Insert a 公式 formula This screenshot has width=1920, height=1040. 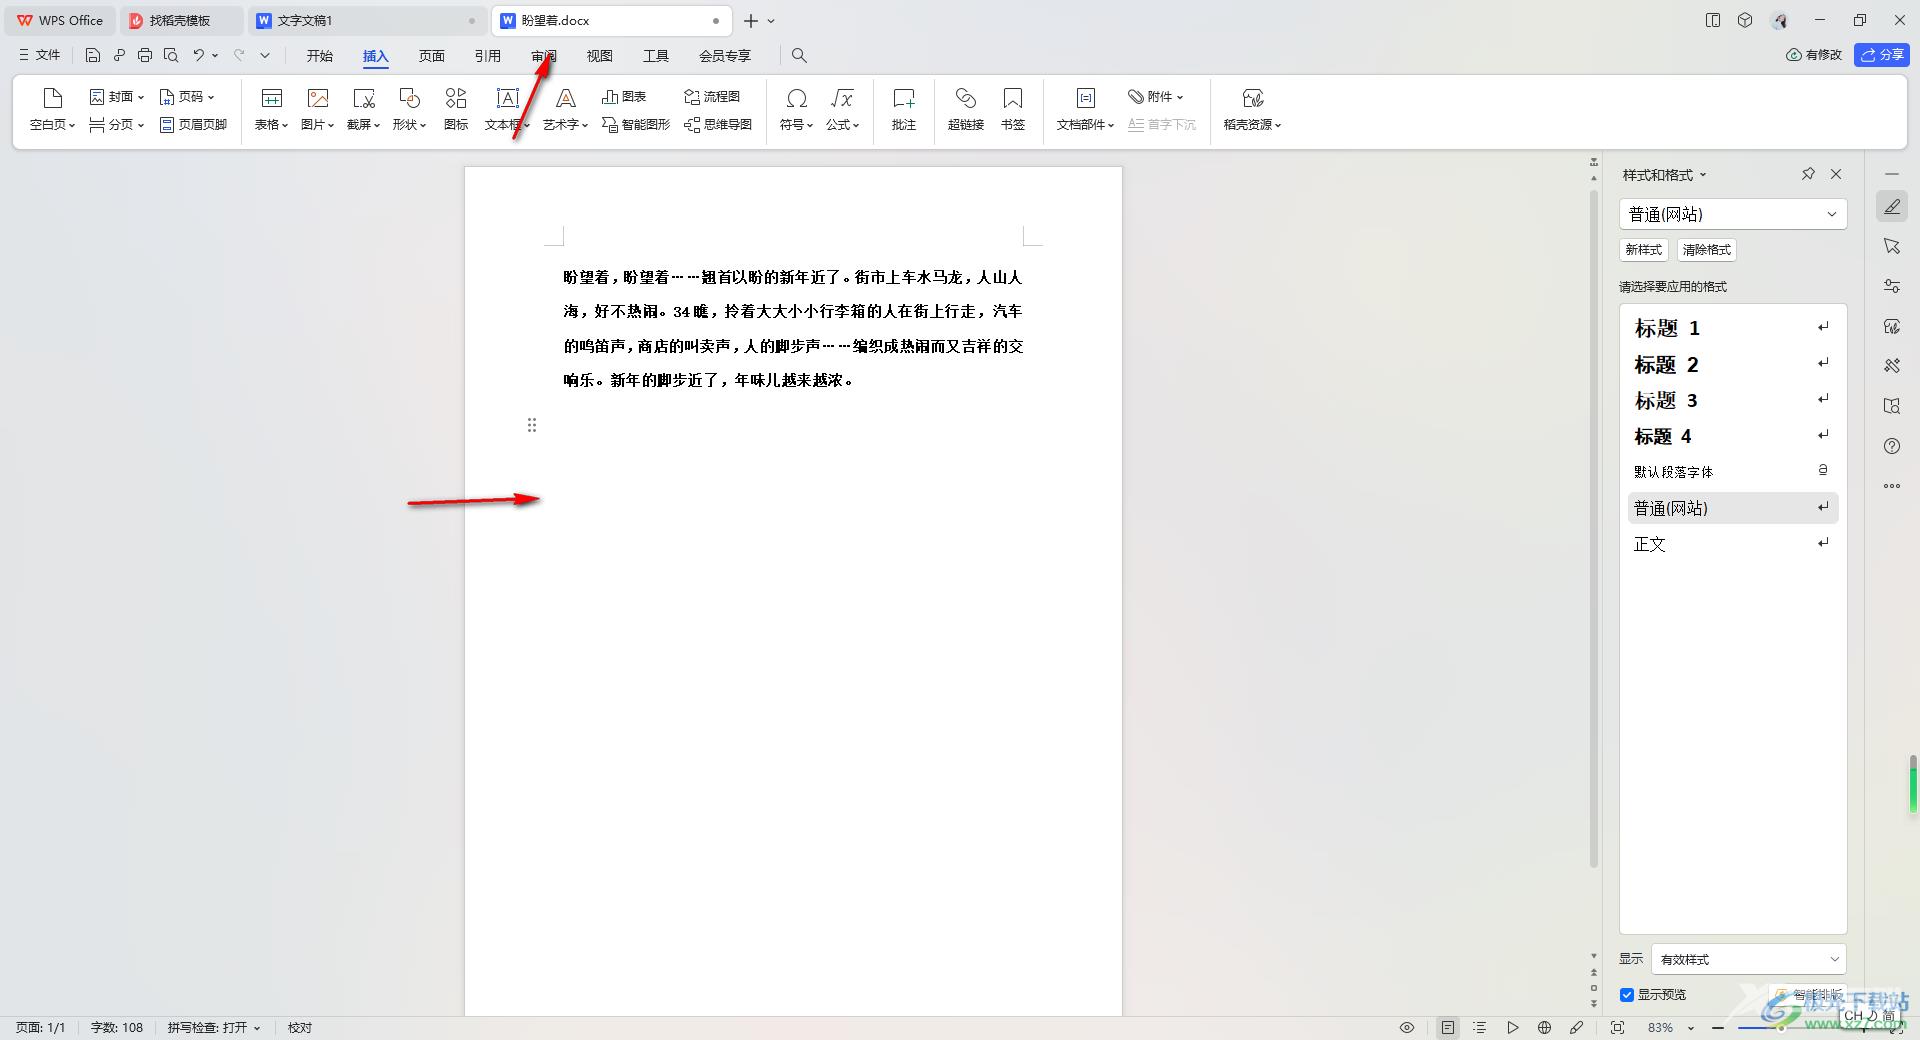843,109
